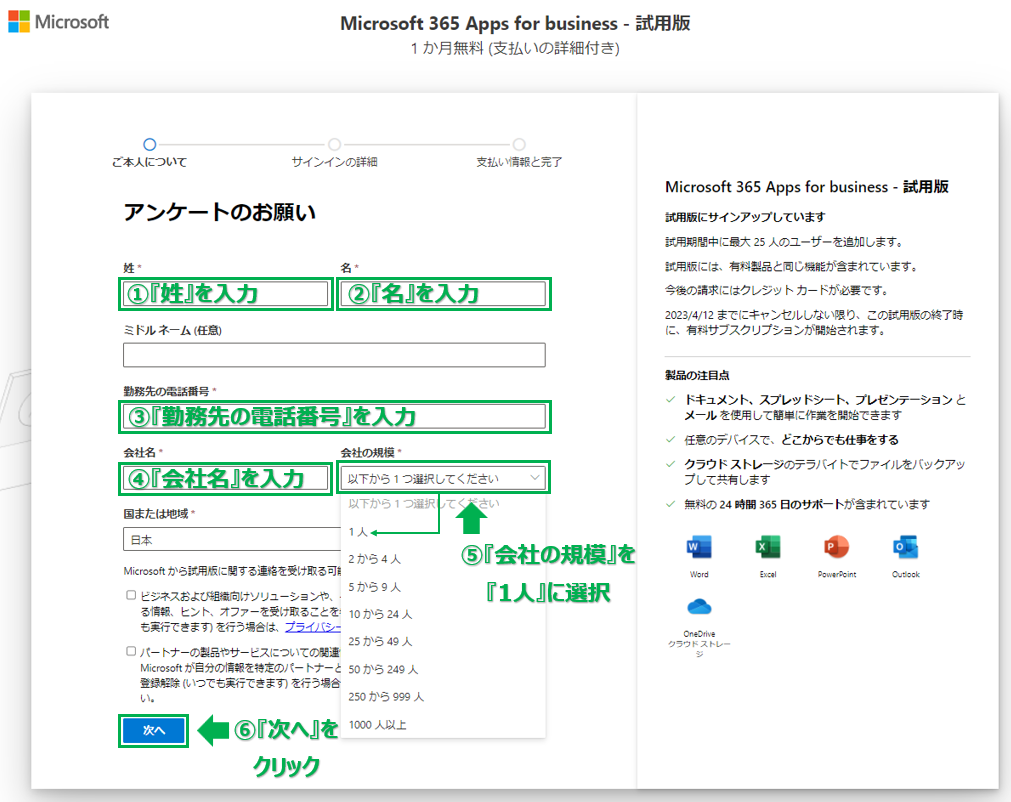The image size is (1011, 802).
Task: Click the 名 first name field
Action: [x=444, y=294]
